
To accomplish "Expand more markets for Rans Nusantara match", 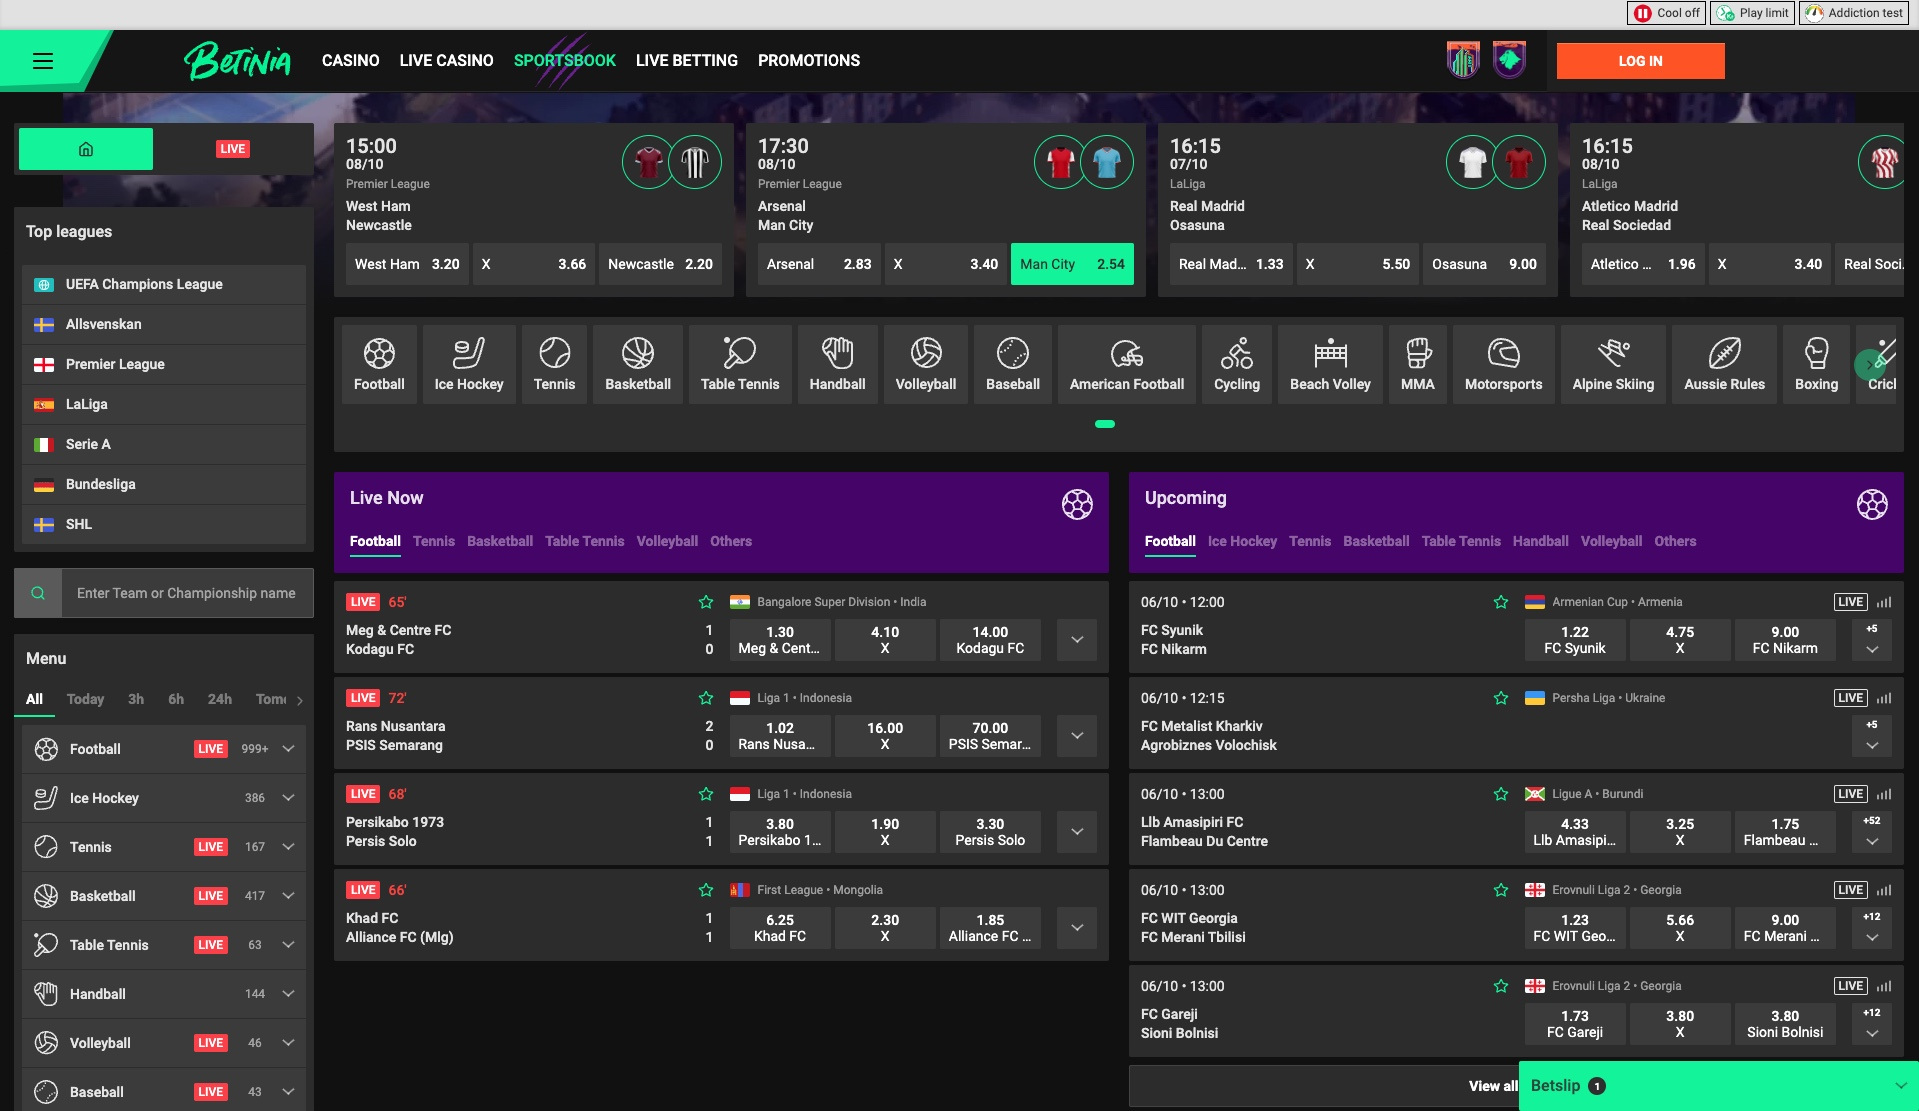I will pyautogui.click(x=1076, y=735).
